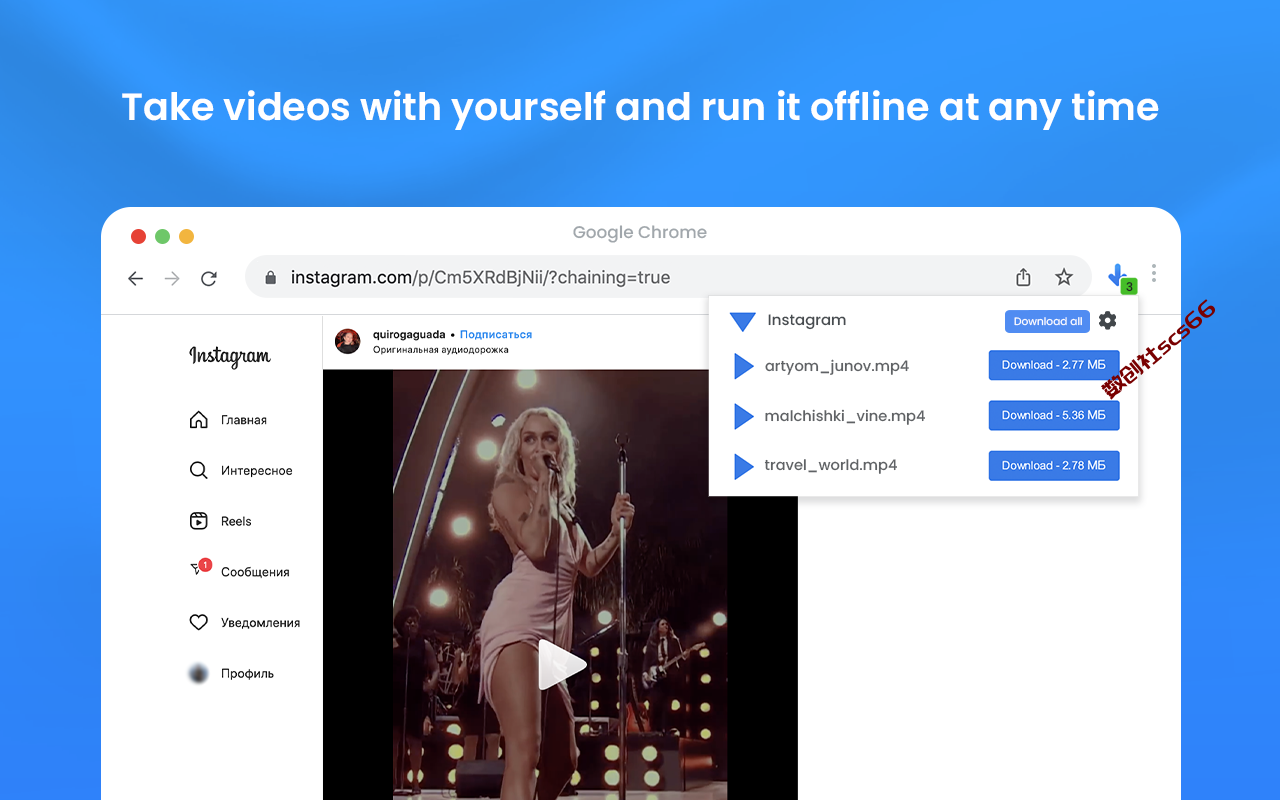Click Подписаться follow link

point(496,334)
